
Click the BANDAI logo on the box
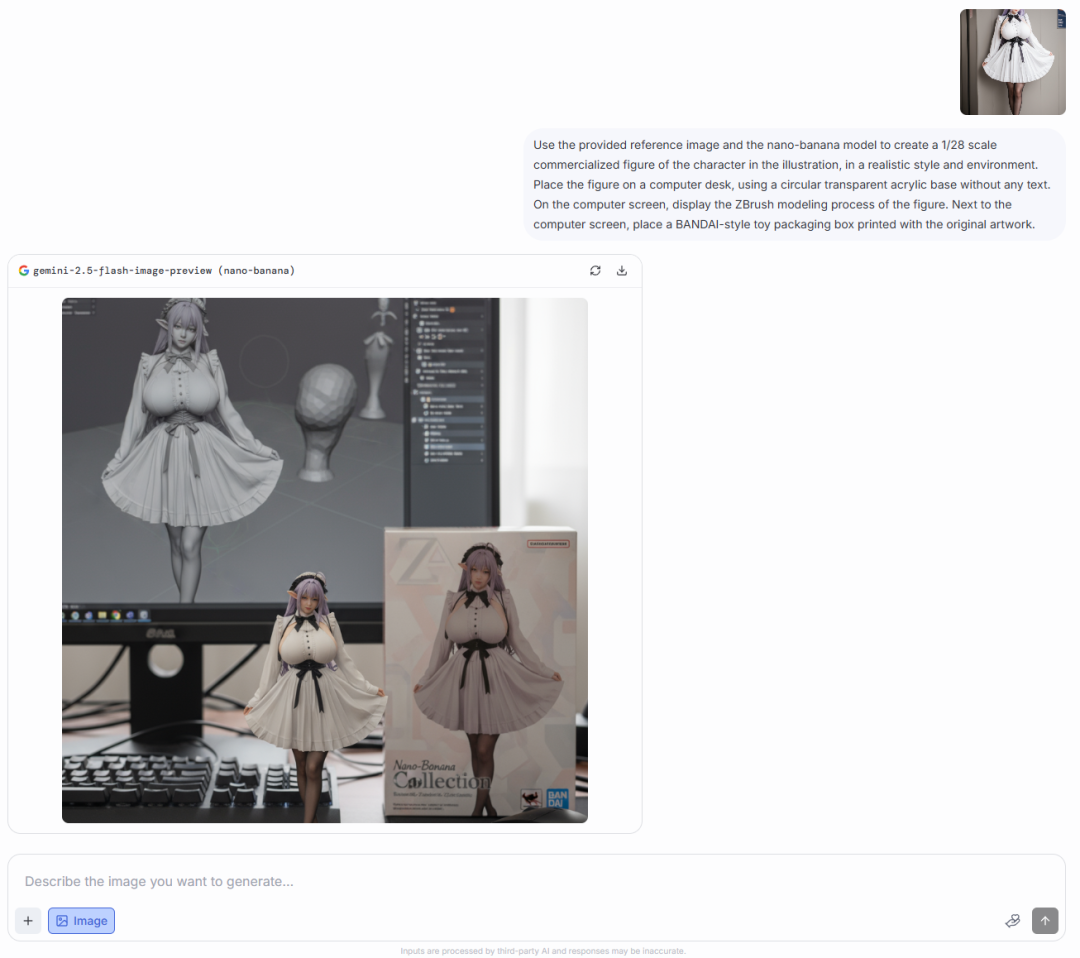pyautogui.click(x=556, y=800)
